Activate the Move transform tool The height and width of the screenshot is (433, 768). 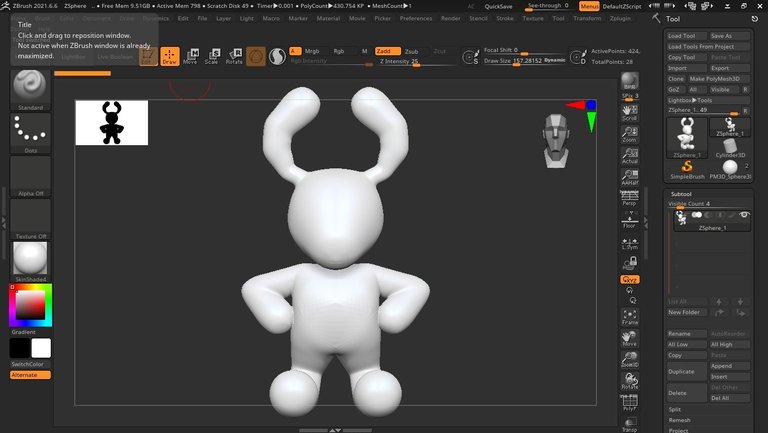191,56
